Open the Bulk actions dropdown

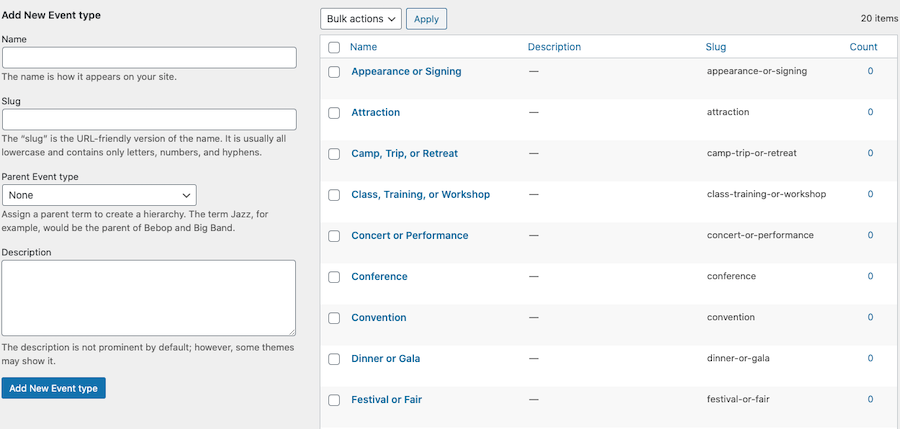(x=360, y=19)
